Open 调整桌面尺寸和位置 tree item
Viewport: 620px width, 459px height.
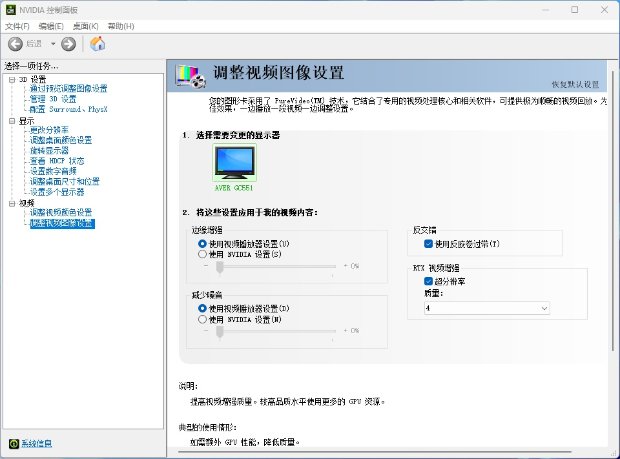pos(65,181)
